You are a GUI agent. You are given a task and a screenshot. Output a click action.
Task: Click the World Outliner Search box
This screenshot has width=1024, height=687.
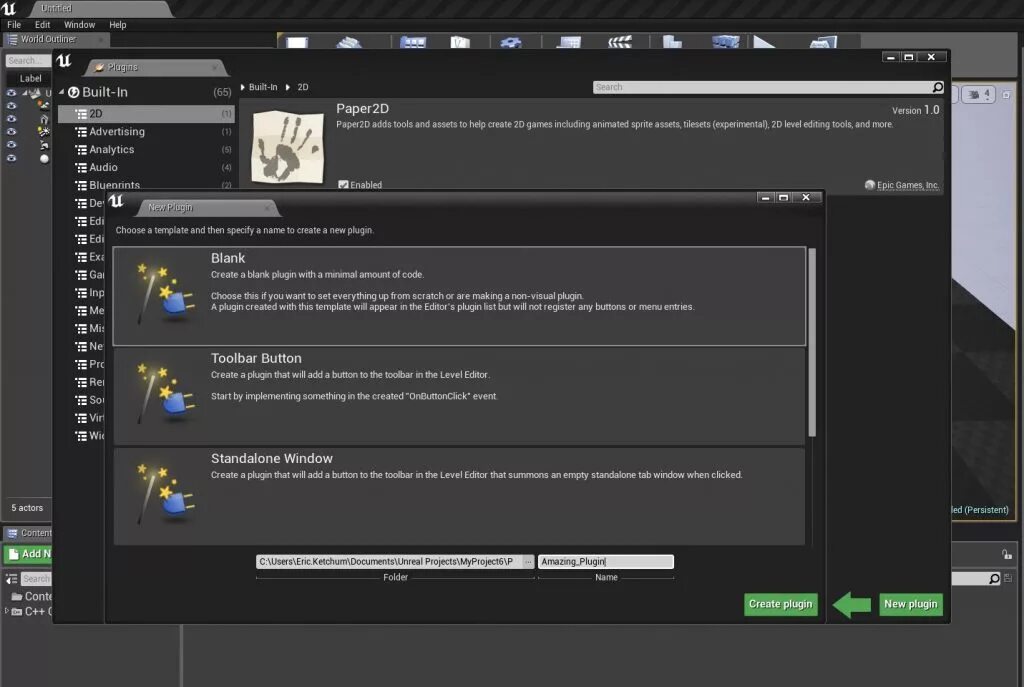28,61
